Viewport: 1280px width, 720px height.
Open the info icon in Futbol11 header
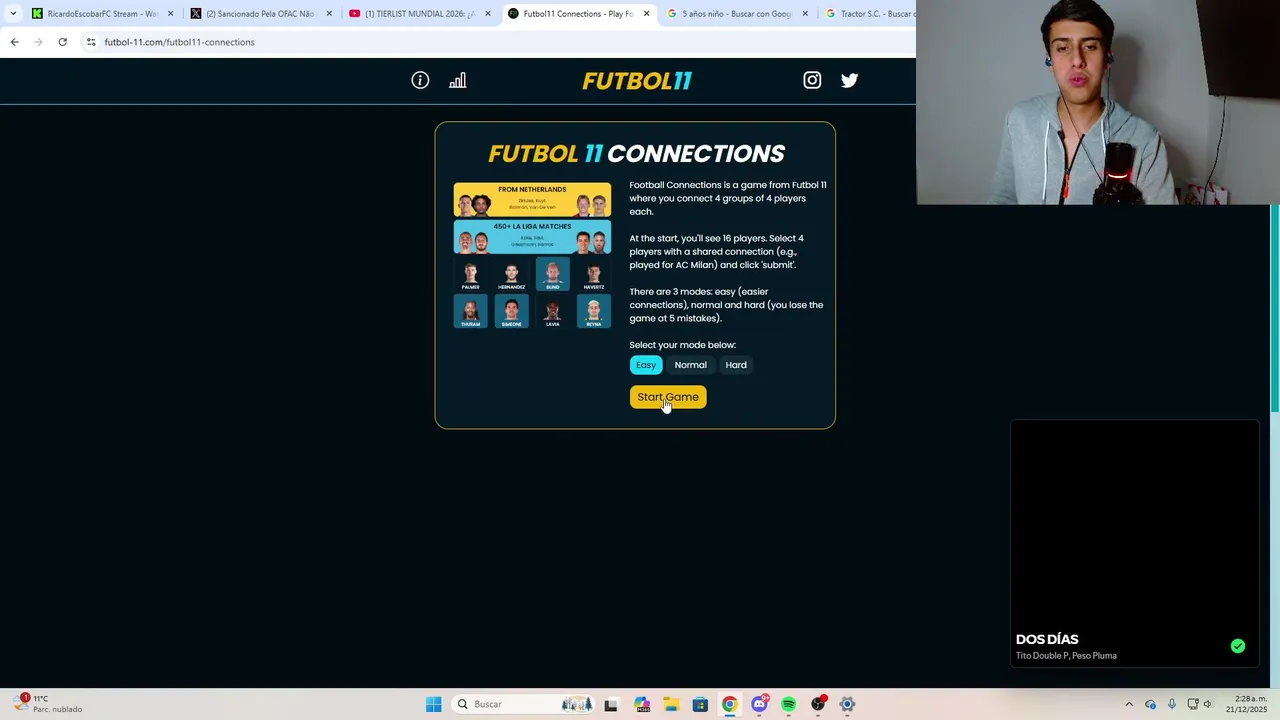(x=420, y=80)
